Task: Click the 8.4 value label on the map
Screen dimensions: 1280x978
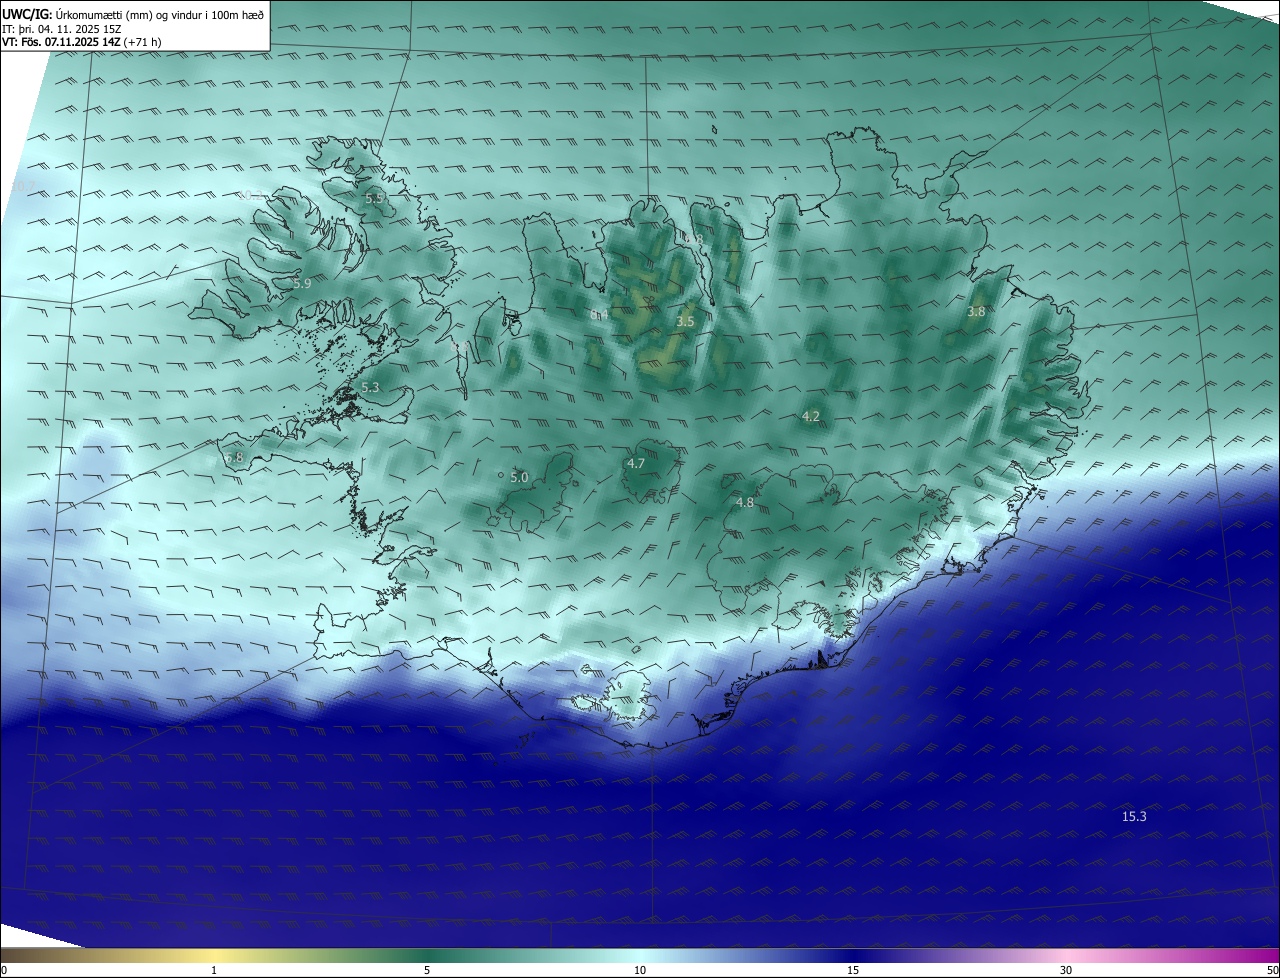Action: point(599,315)
